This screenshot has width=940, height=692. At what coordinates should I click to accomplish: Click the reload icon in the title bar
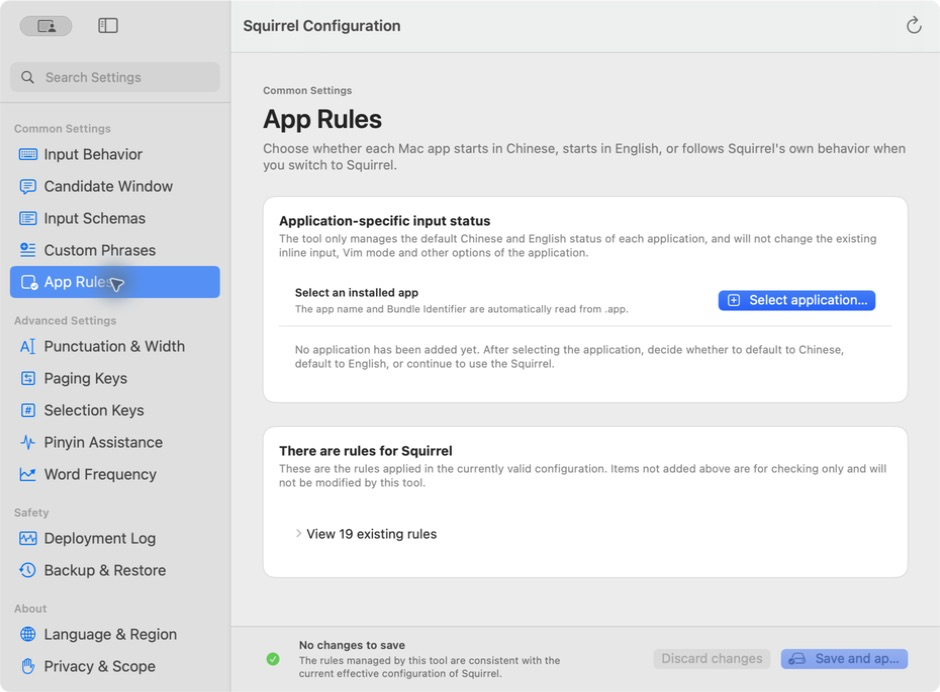914,25
